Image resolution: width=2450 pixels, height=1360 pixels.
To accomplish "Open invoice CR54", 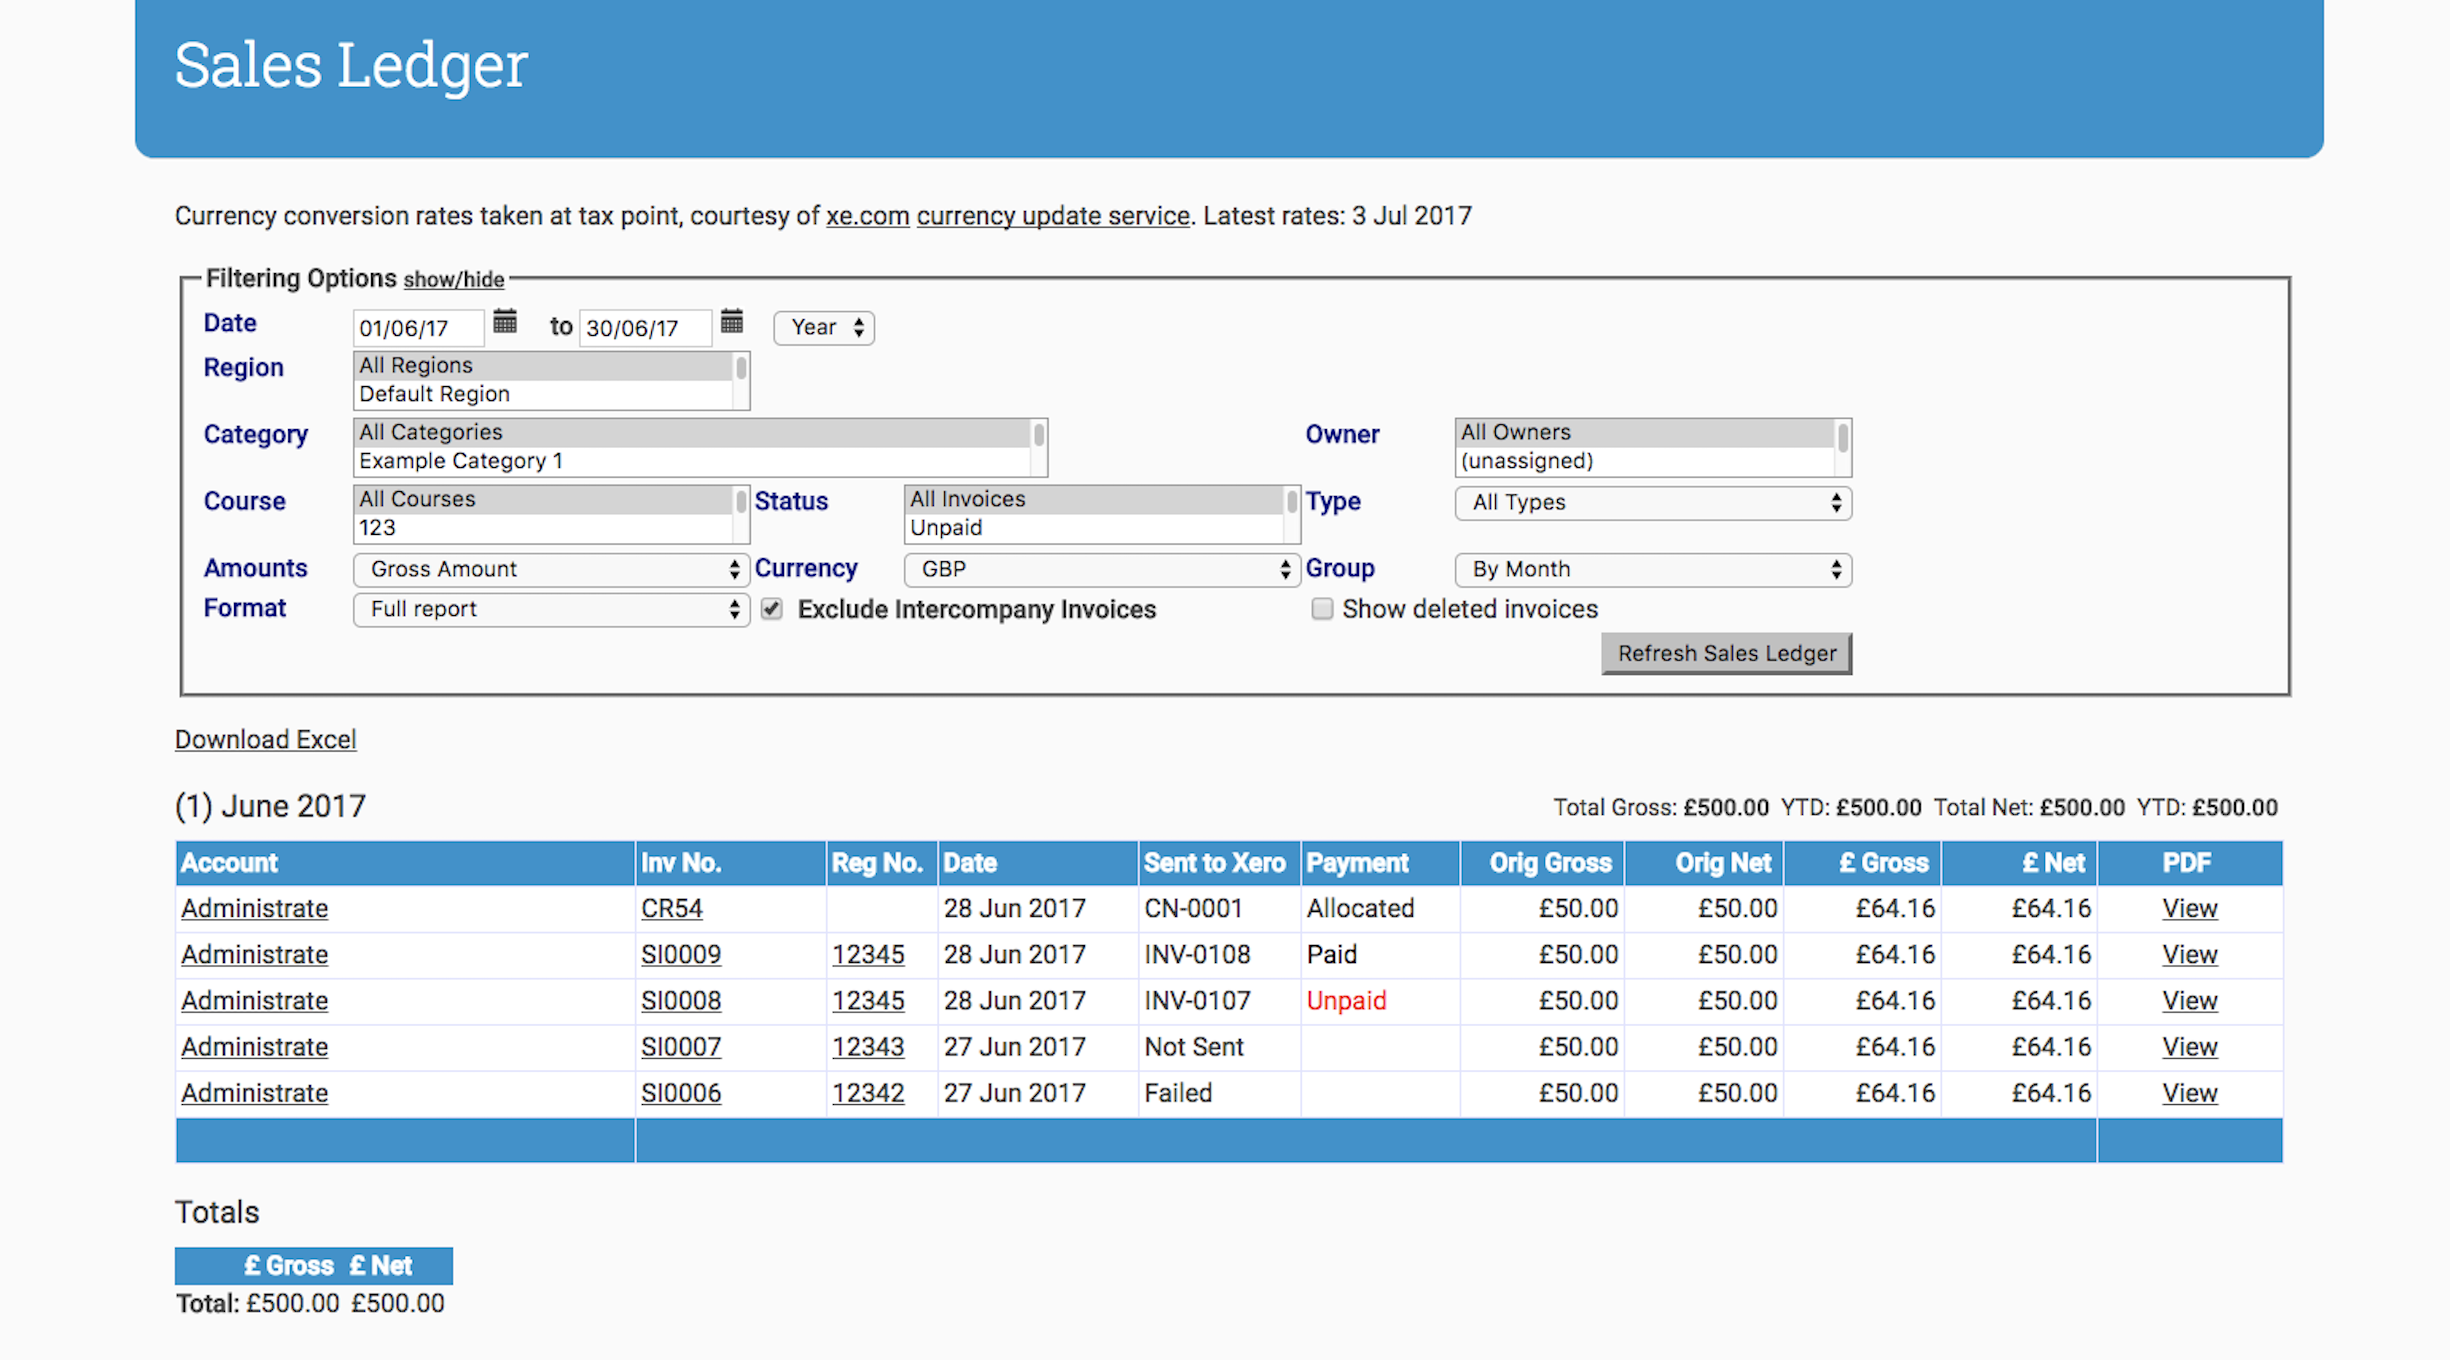I will 672,909.
